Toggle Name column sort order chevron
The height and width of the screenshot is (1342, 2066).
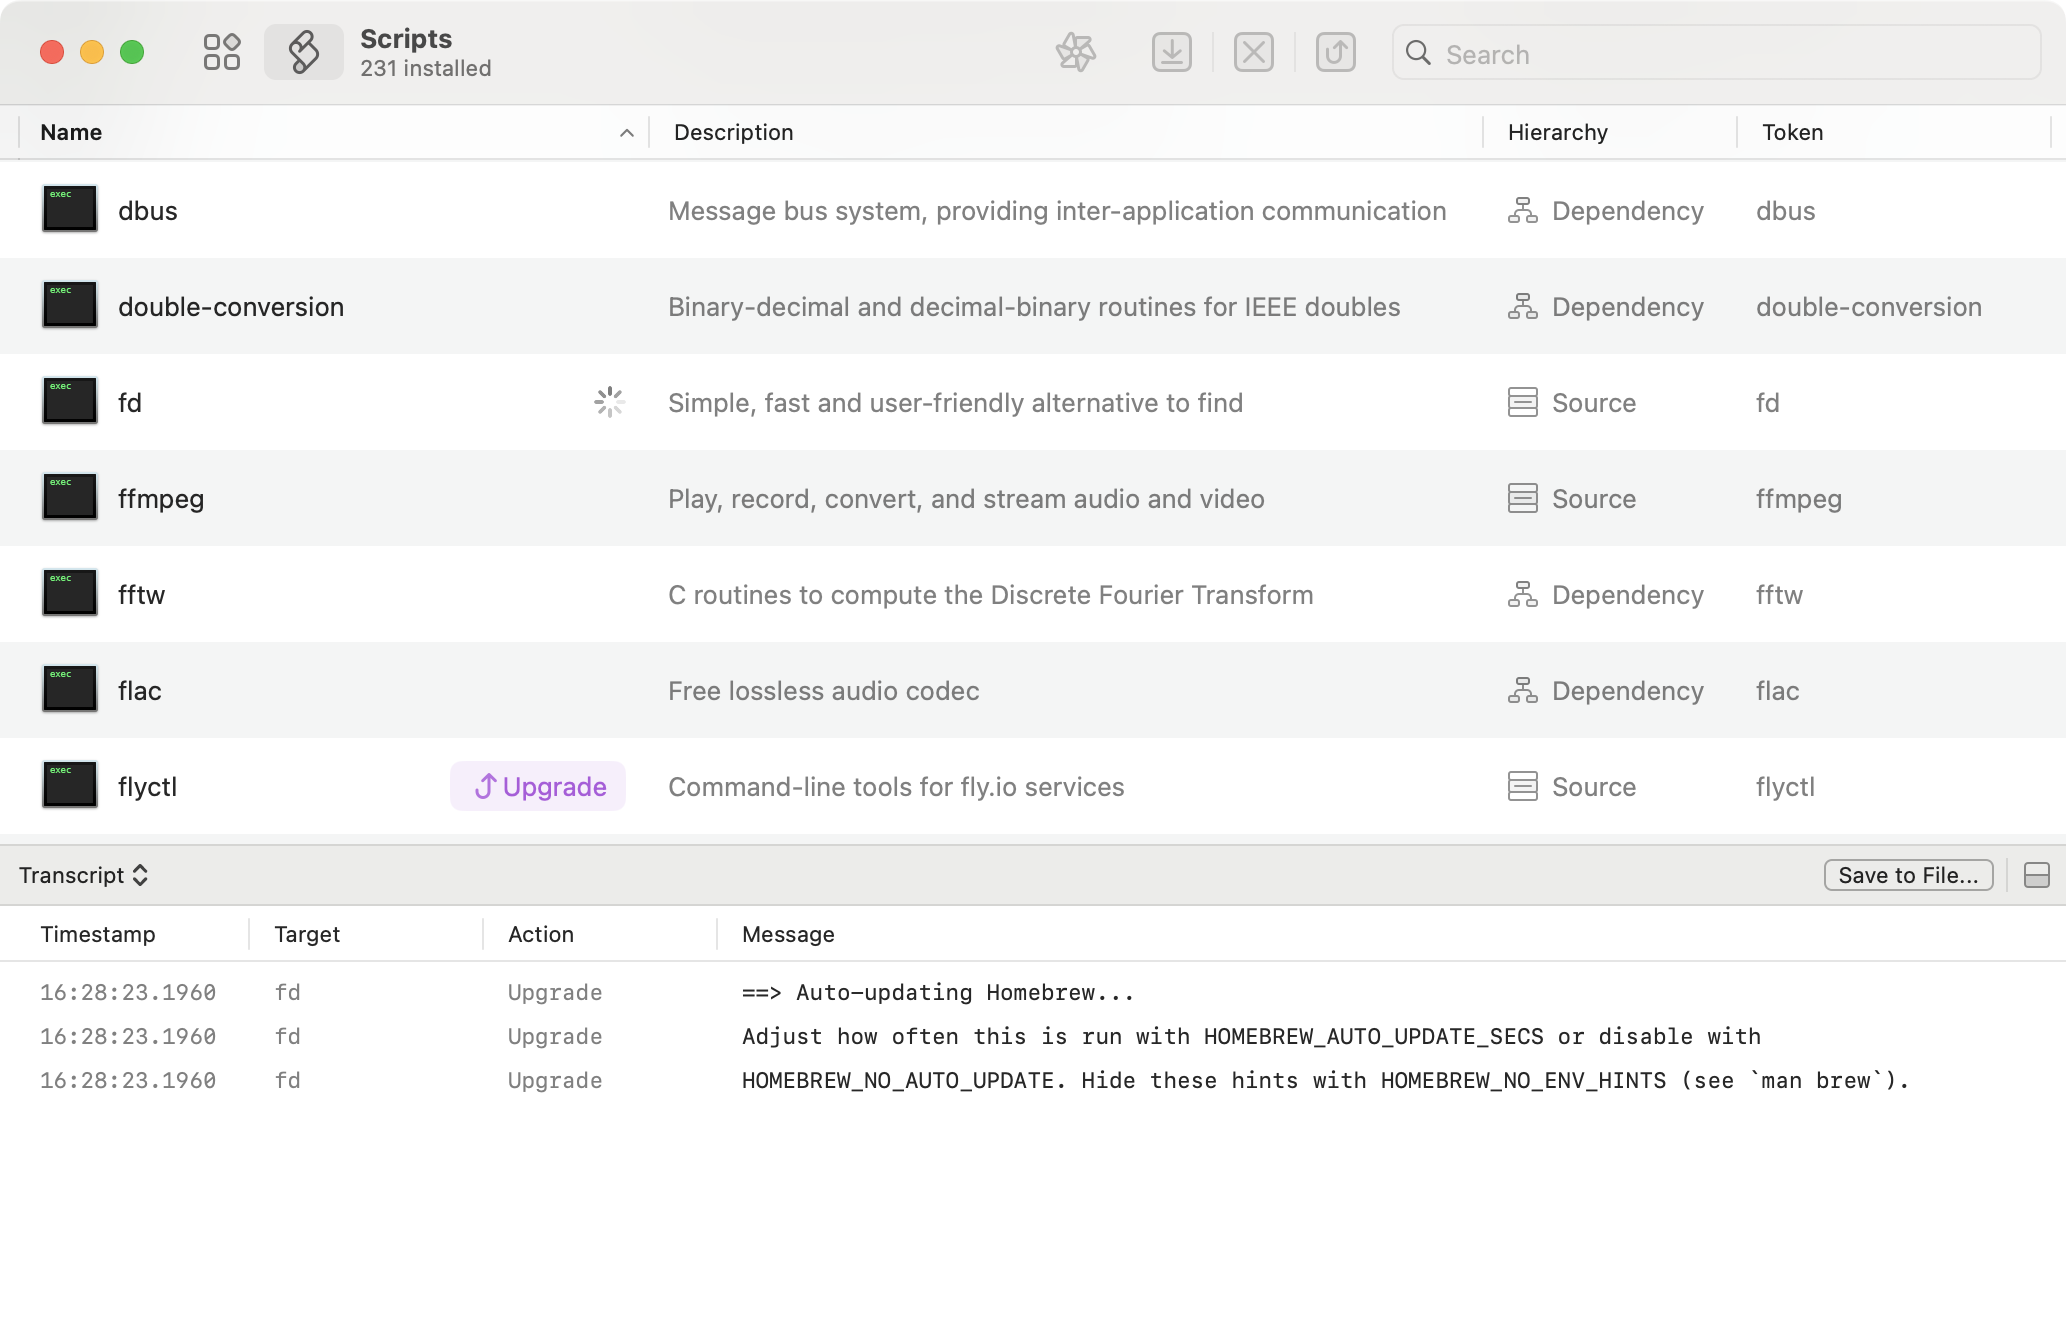pyautogui.click(x=626, y=133)
